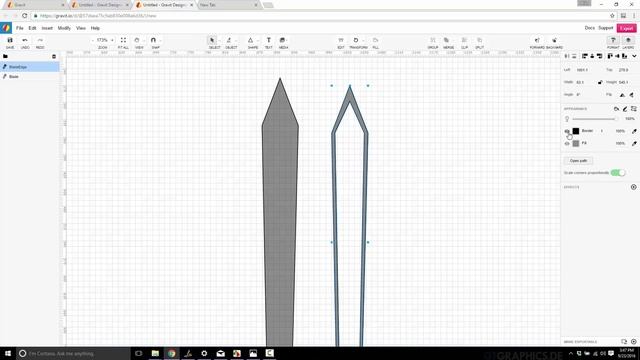This screenshot has width=640, height=360.
Task: Open the Modify menu
Action: [x=64, y=28]
